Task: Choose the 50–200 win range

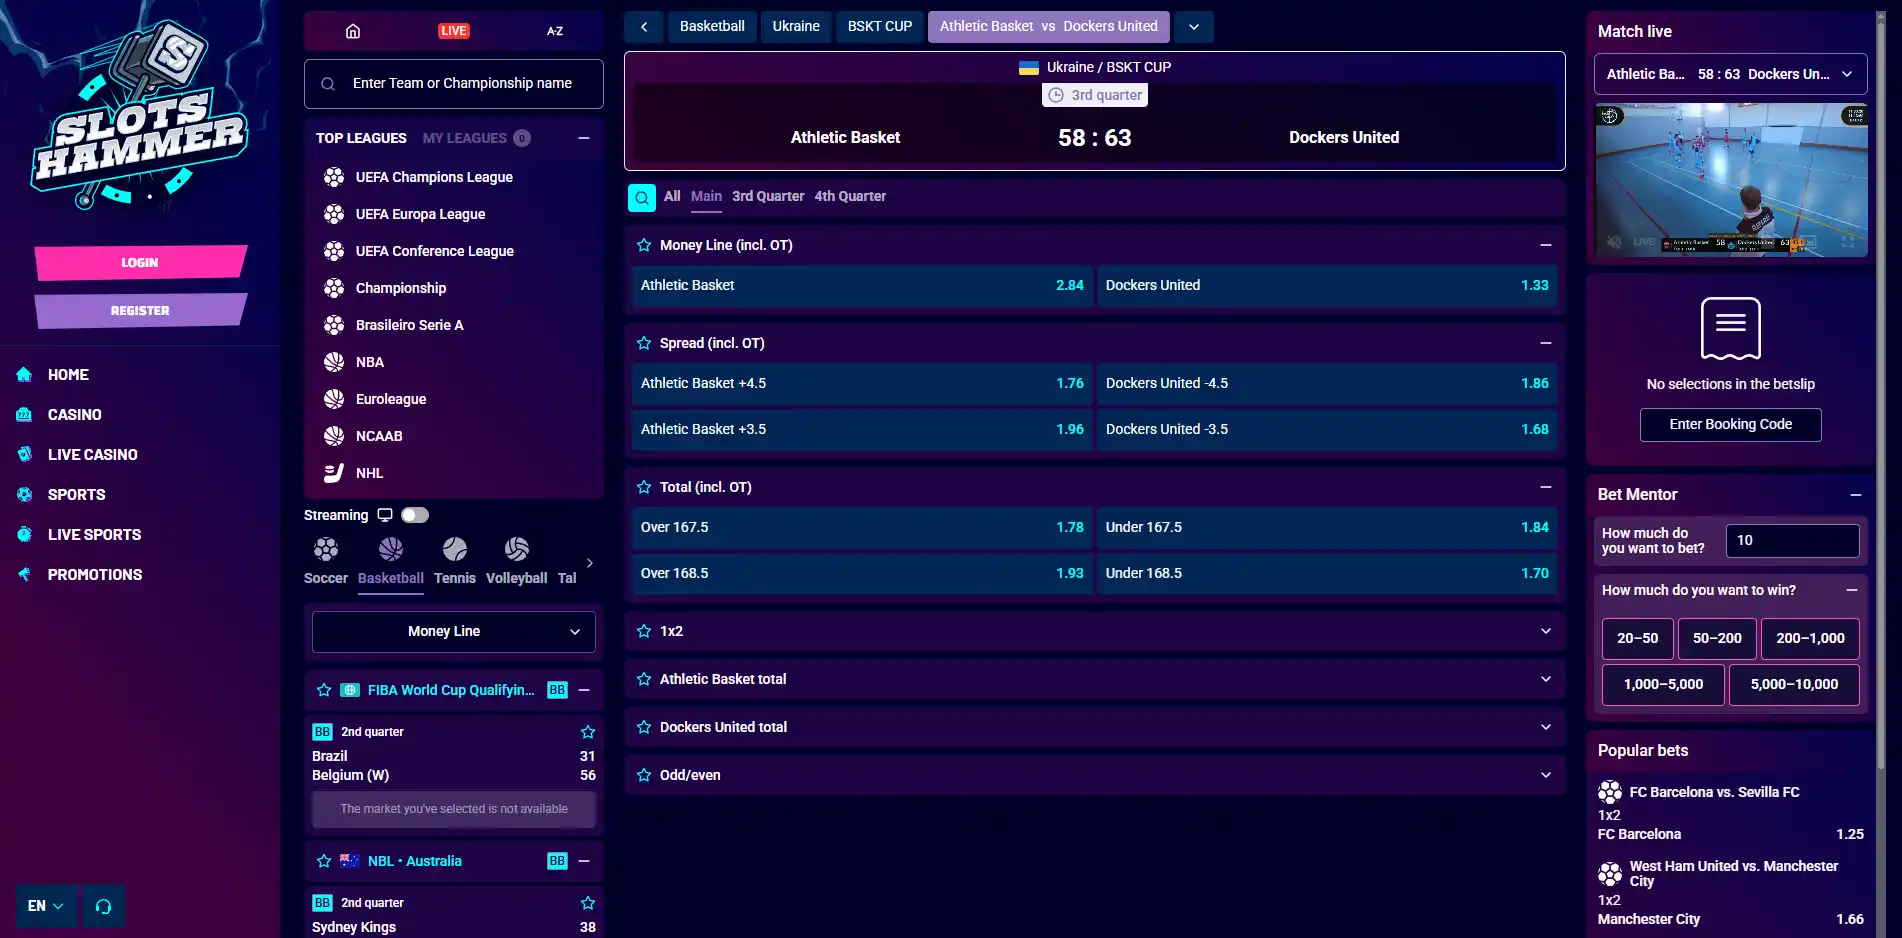Action: 1717,639
